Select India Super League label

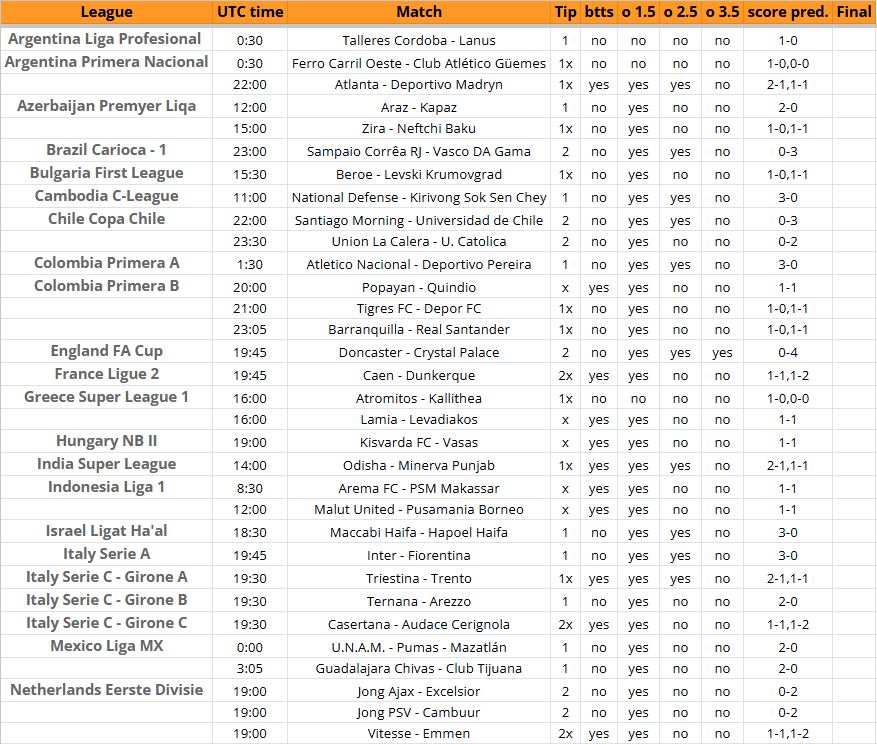(x=106, y=464)
